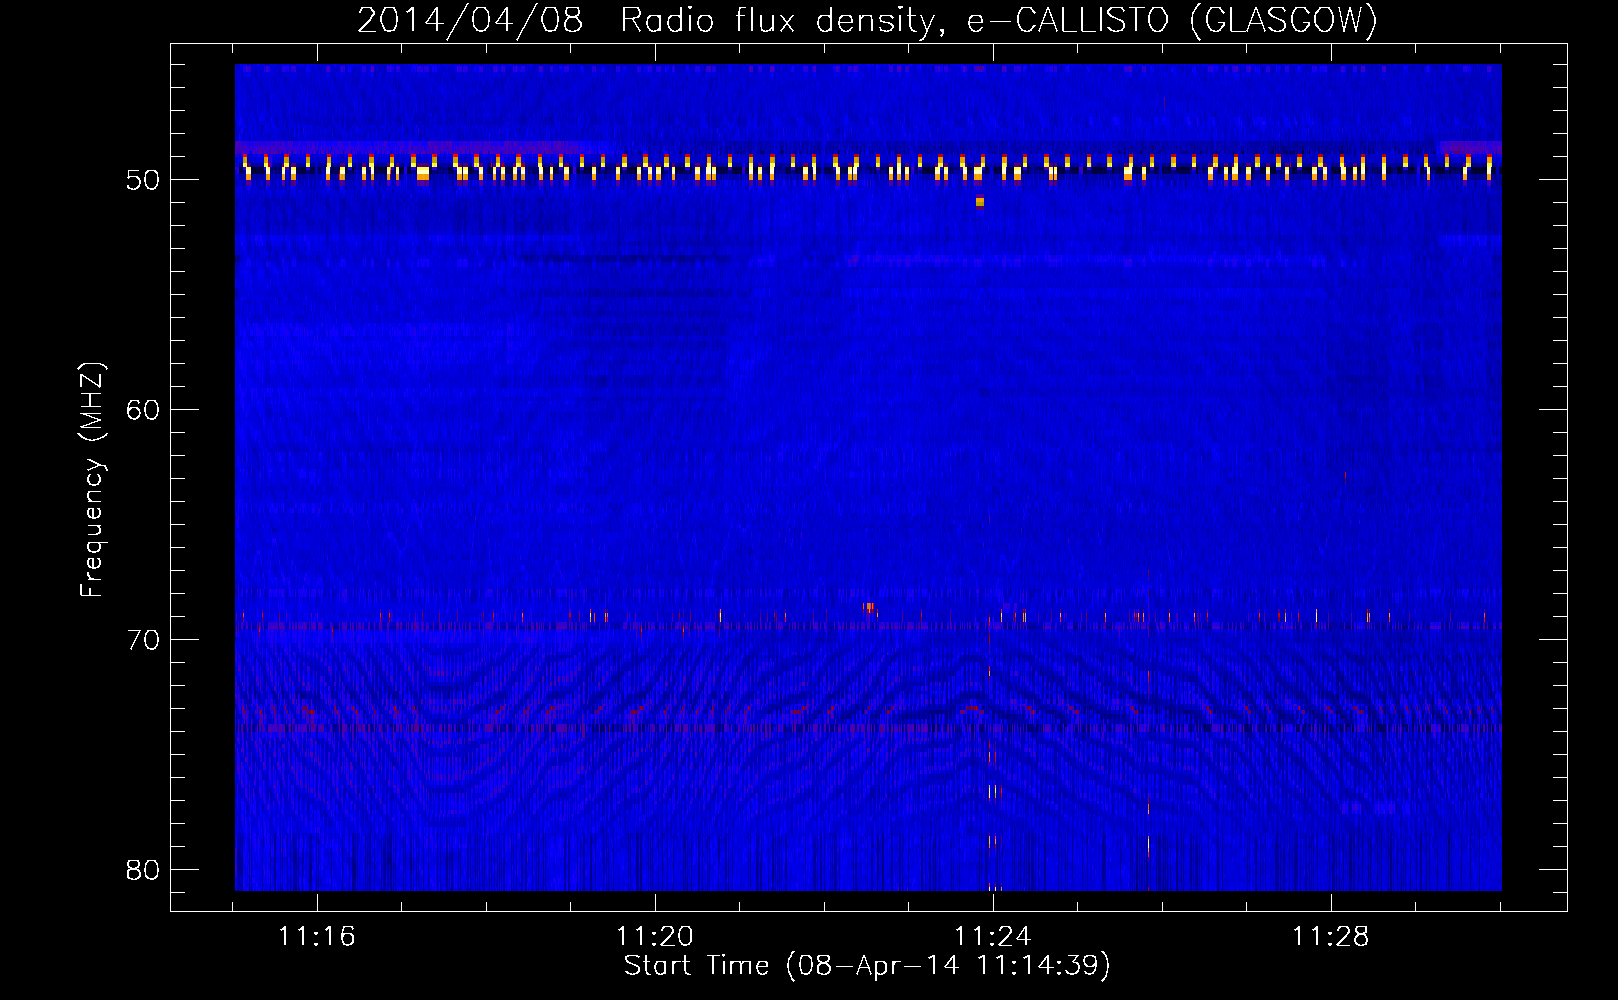Click the 60 MHz frequency tick label
Screen dimensions: 1618x1000
pos(143,410)
